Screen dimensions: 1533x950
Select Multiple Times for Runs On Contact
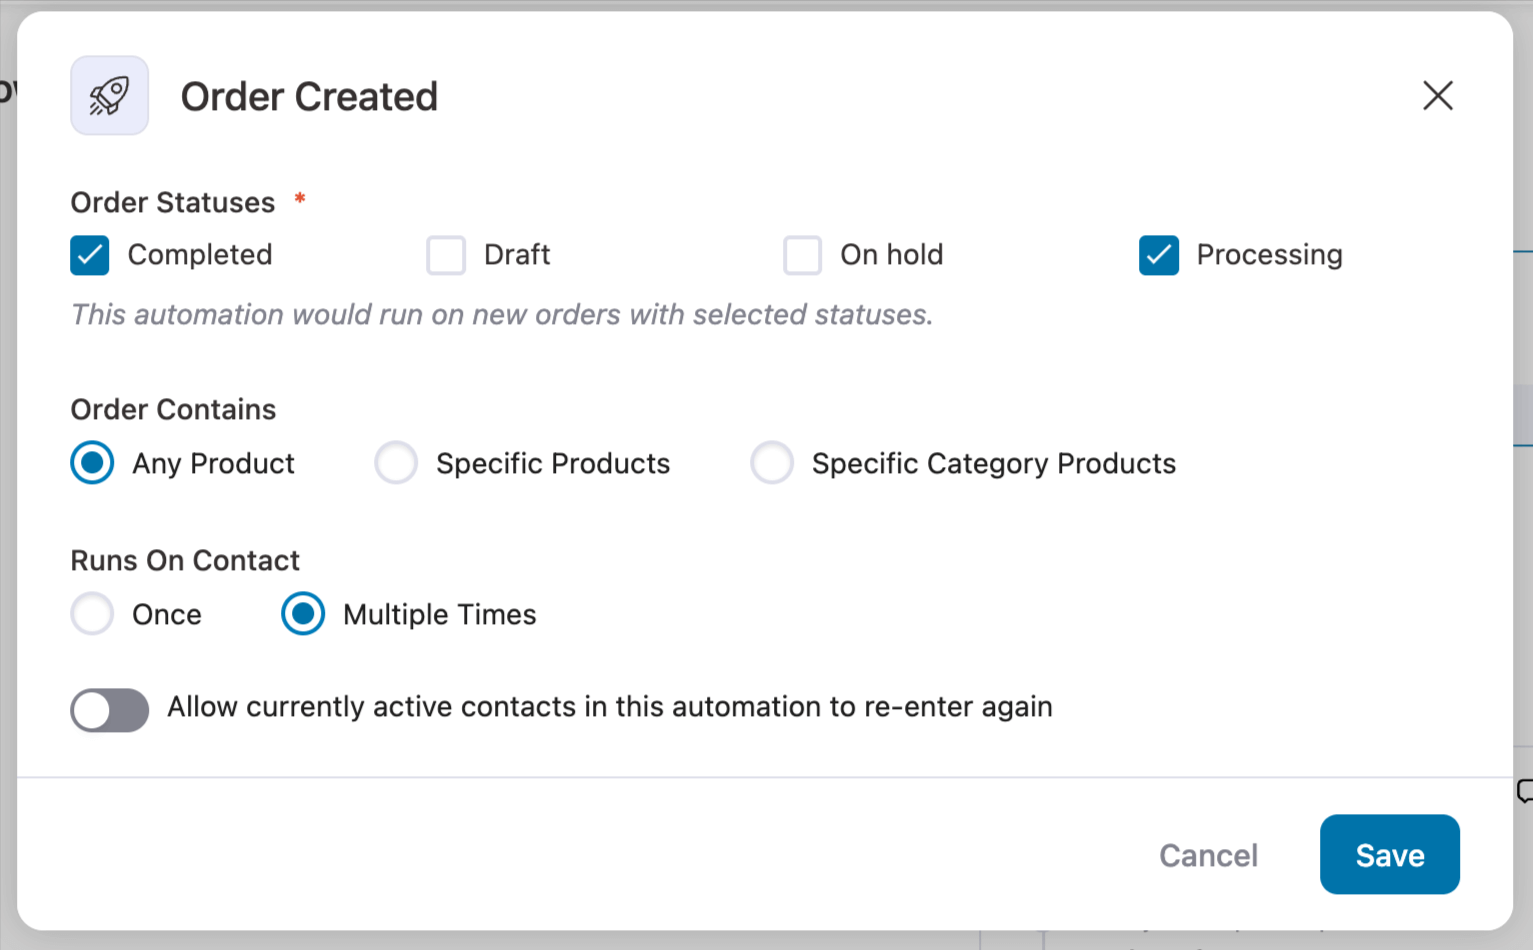point(303,614)
